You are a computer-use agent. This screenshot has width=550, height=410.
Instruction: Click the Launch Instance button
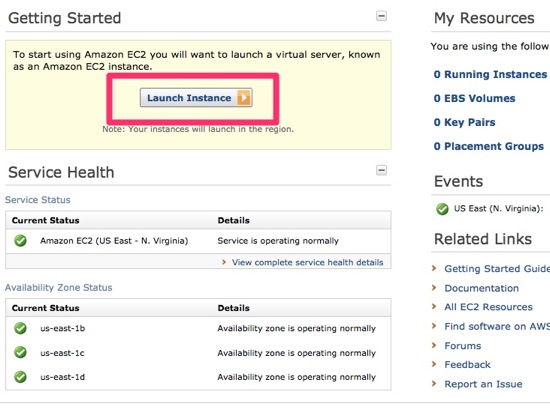[x=196, y=98]
